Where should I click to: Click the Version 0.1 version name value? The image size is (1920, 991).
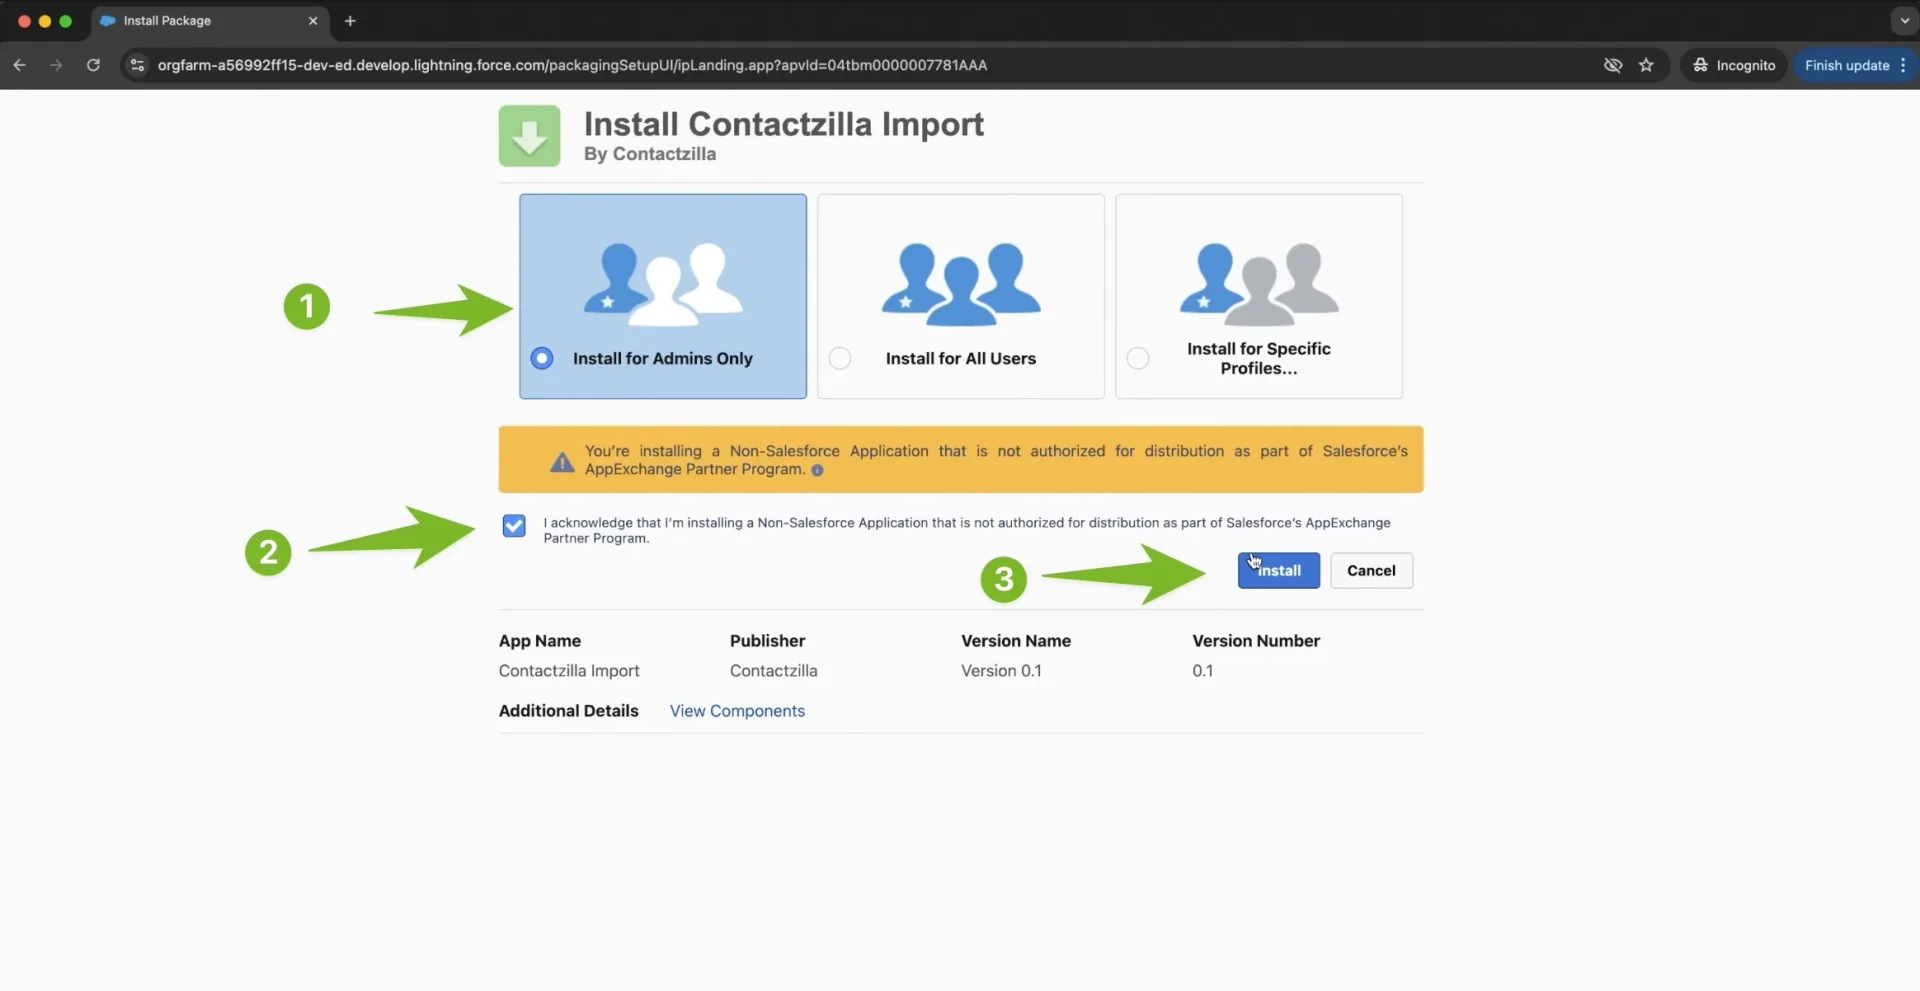pos(1001,671)
